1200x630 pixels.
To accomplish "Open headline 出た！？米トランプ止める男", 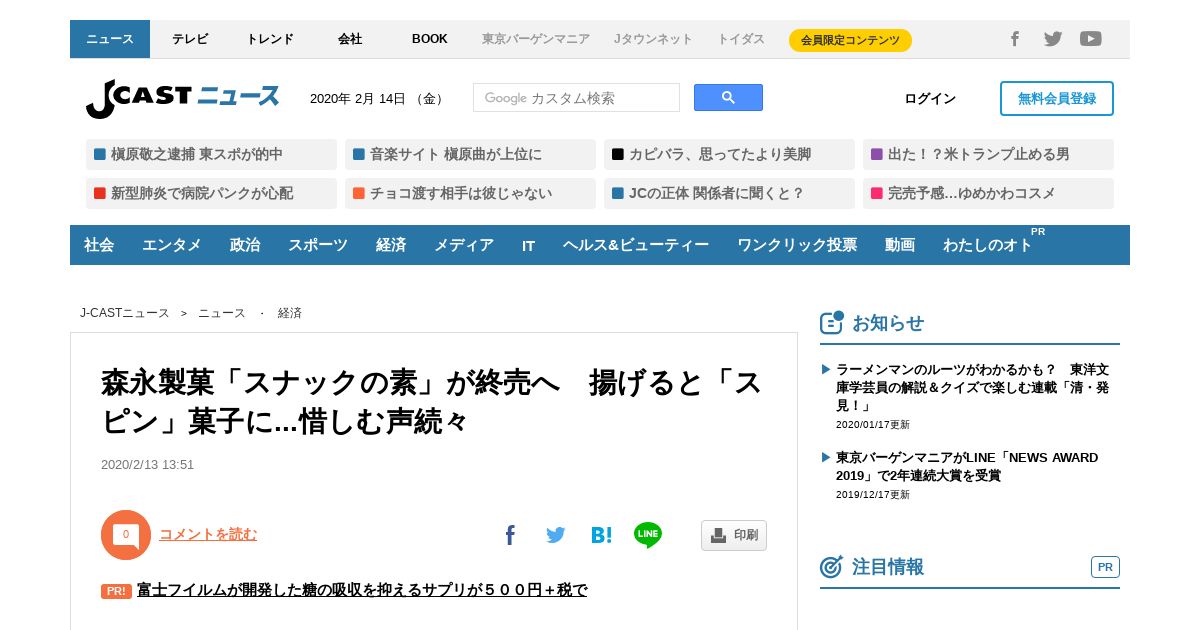I will click(x=988, y=154).
